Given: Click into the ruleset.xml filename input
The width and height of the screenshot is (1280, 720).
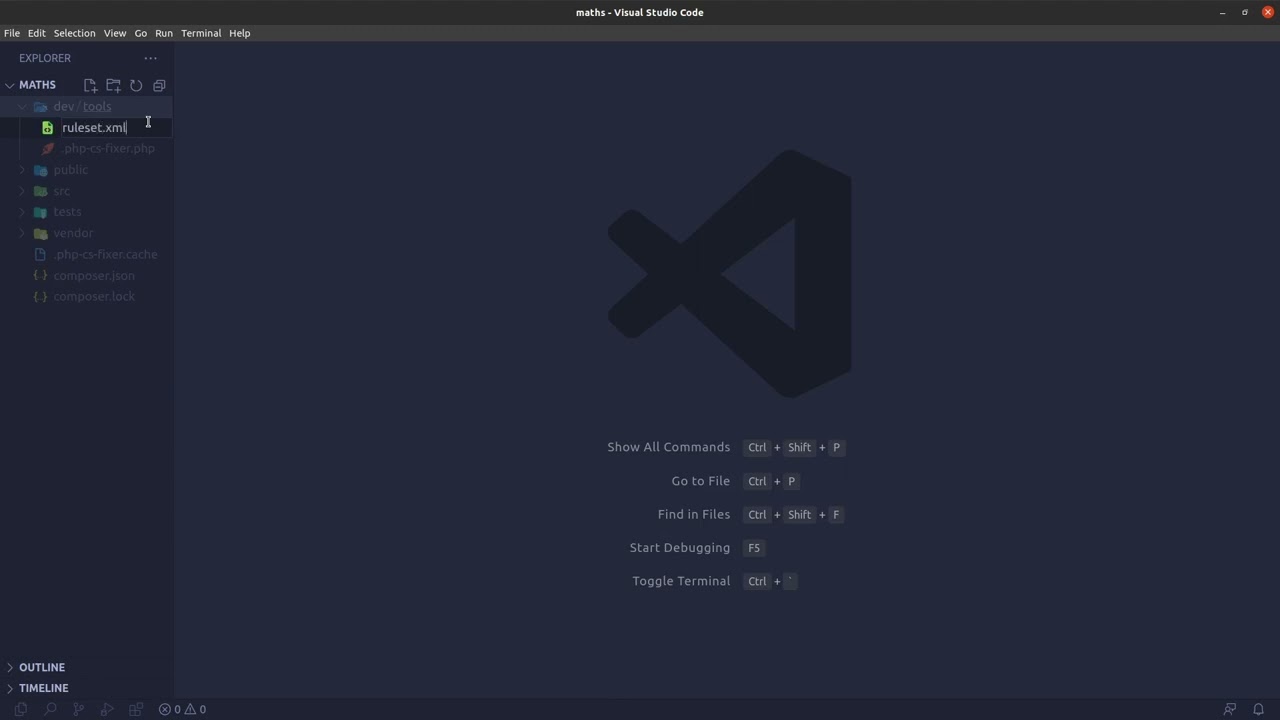Looking at the screenshot, I should coord(116,128).
